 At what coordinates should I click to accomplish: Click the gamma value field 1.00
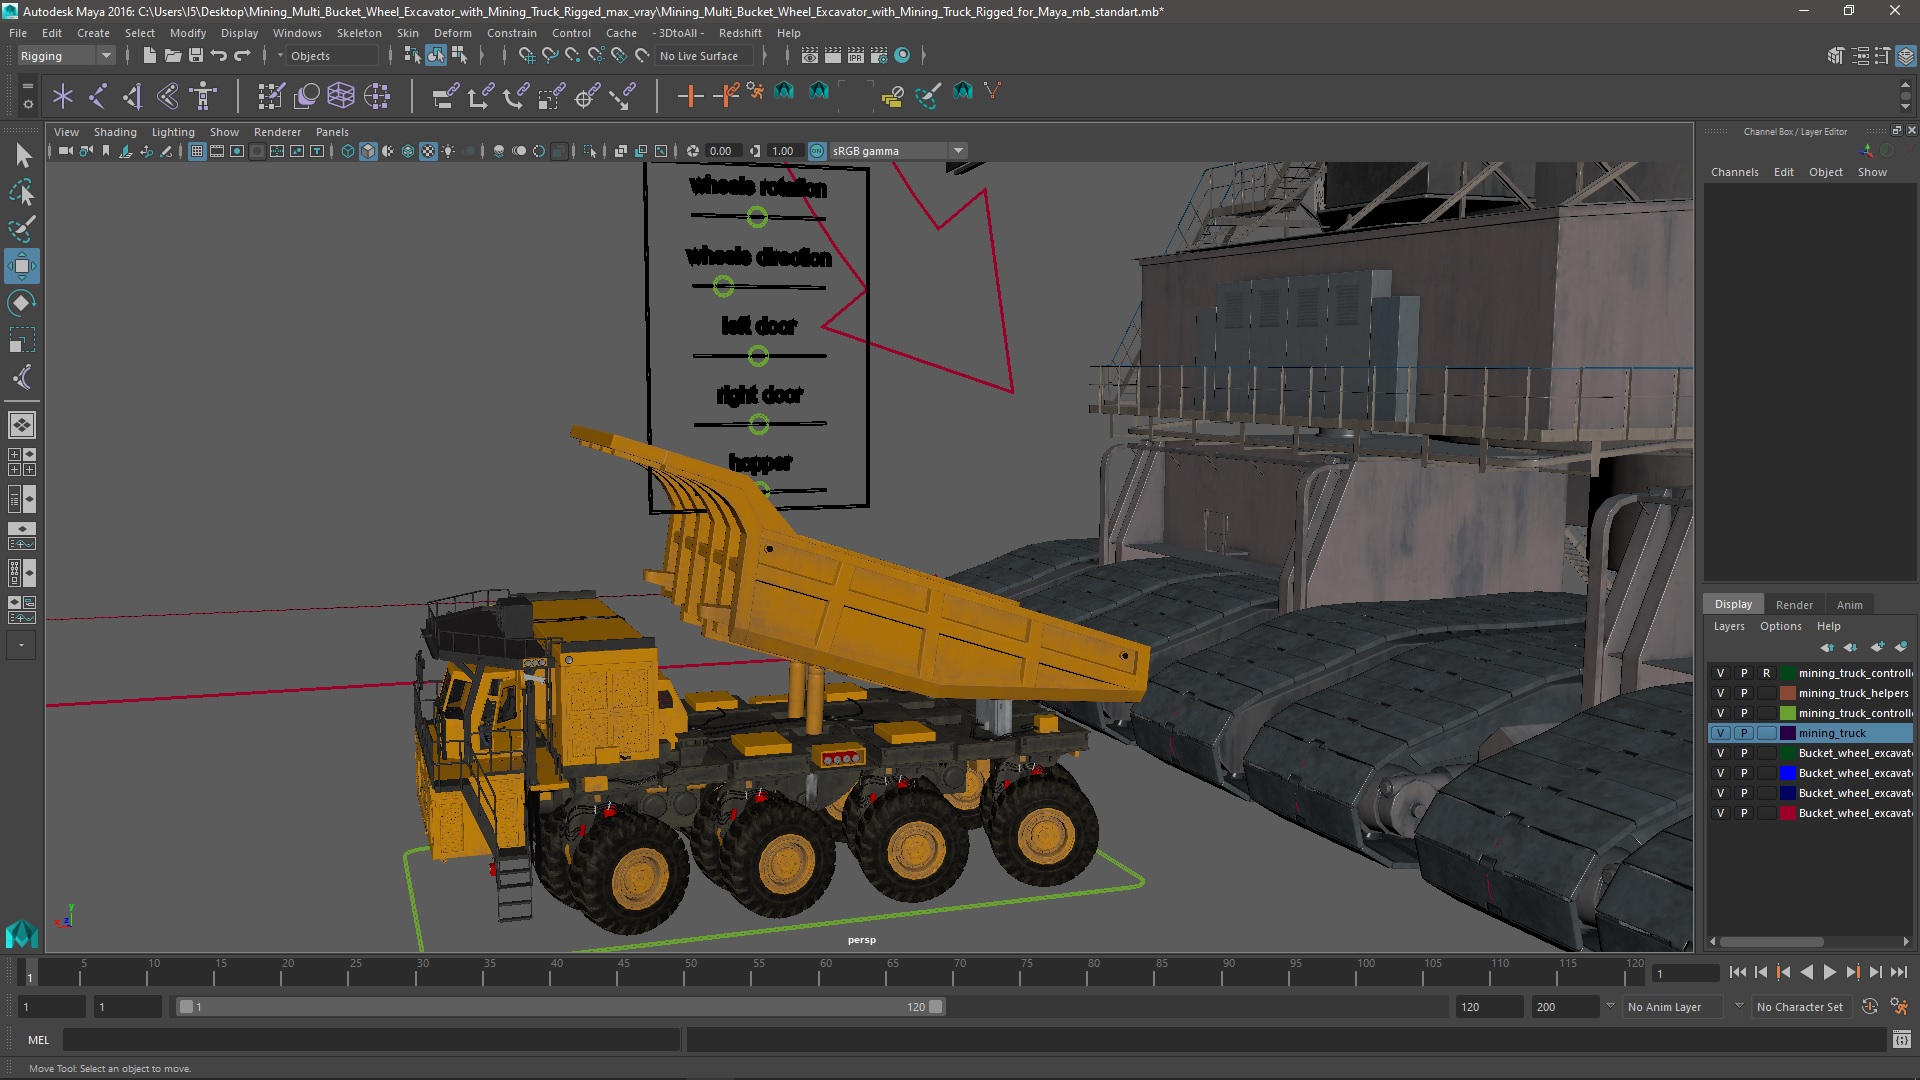click(x=783, y=151)
